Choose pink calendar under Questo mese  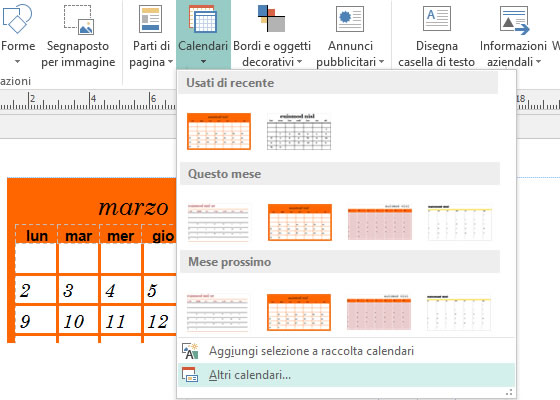(380, 222)
